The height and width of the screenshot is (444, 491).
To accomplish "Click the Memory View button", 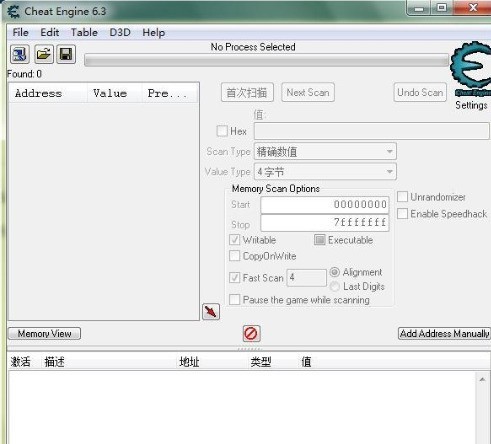I will [44, 334].
